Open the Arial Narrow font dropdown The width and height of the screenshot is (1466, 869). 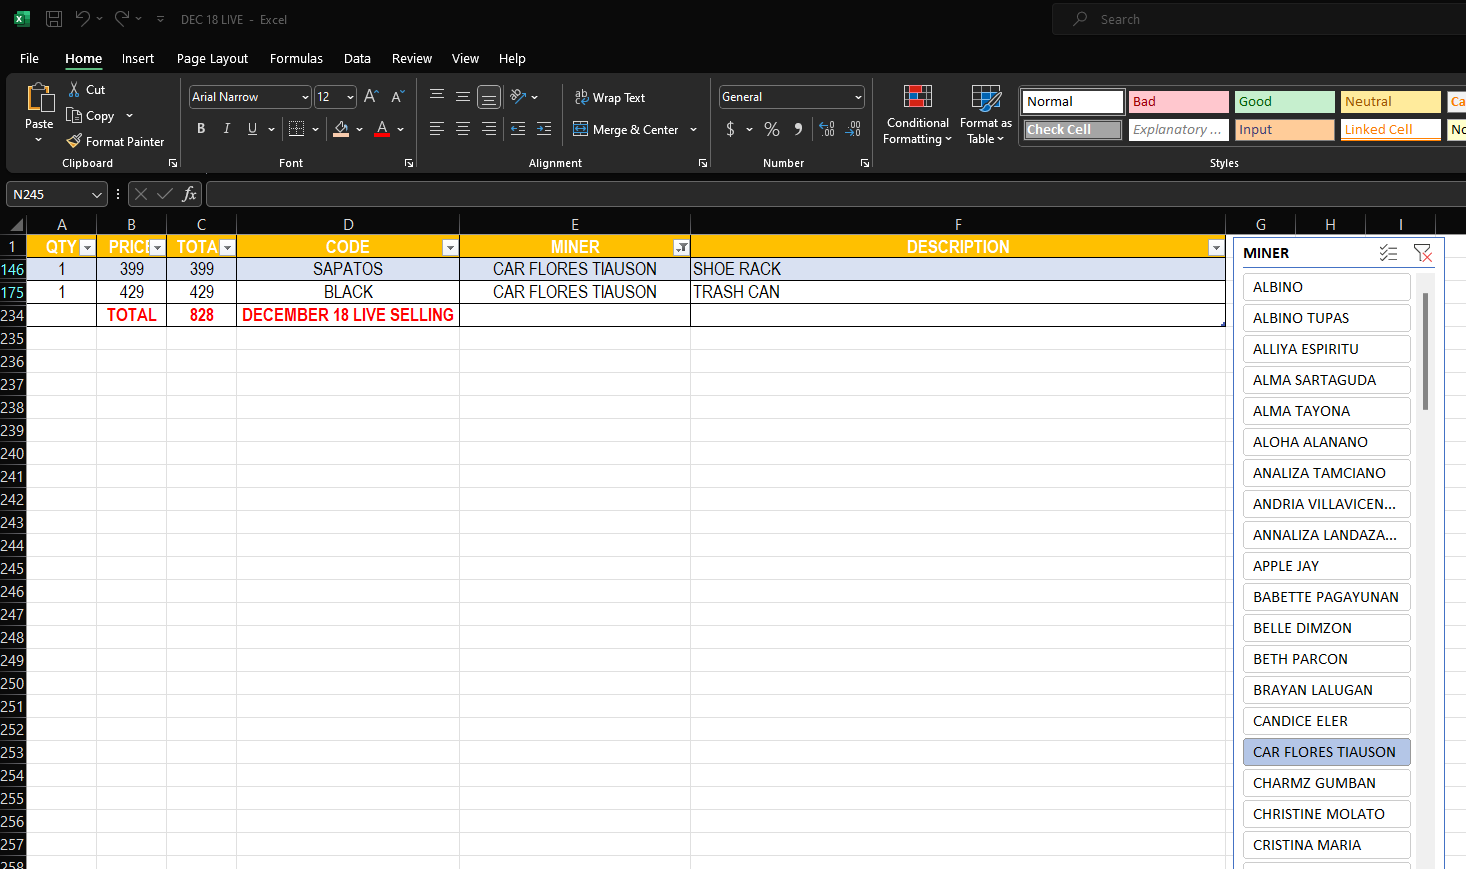(x=305, y=97)
